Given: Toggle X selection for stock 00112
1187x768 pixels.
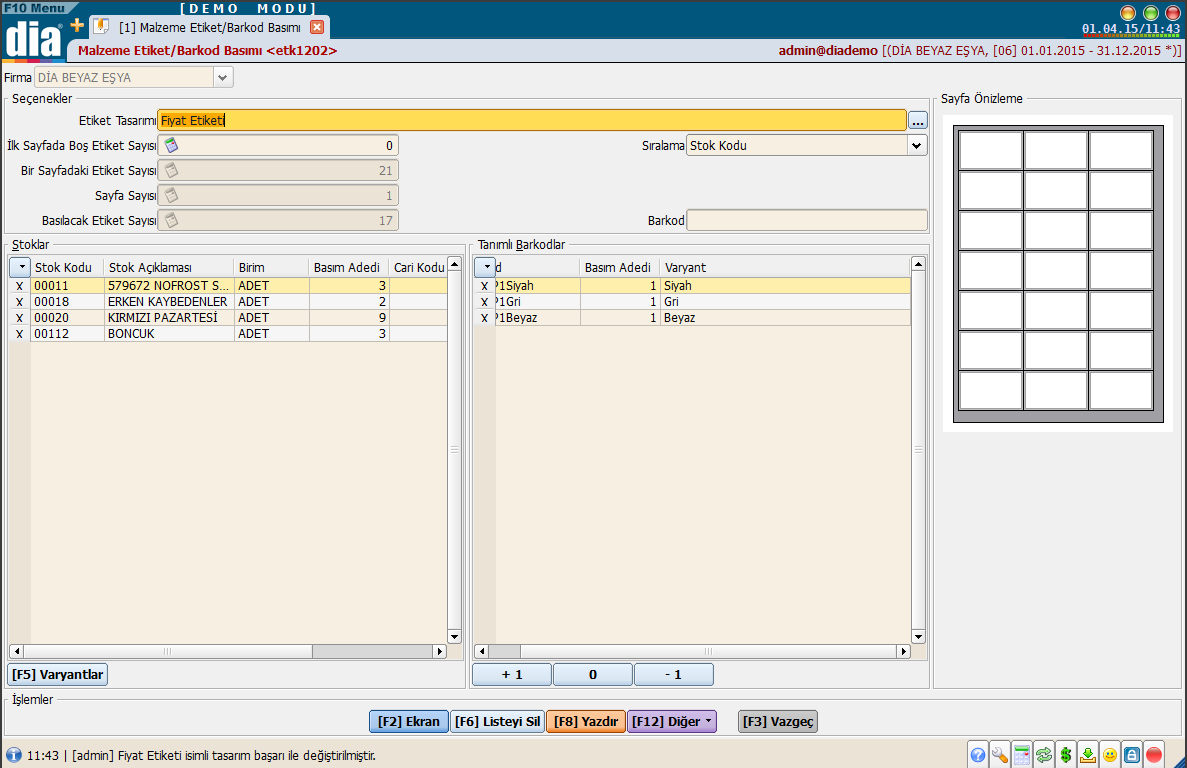Looking at the screenshot, I should pyautogui.click(x=20, y=334).
